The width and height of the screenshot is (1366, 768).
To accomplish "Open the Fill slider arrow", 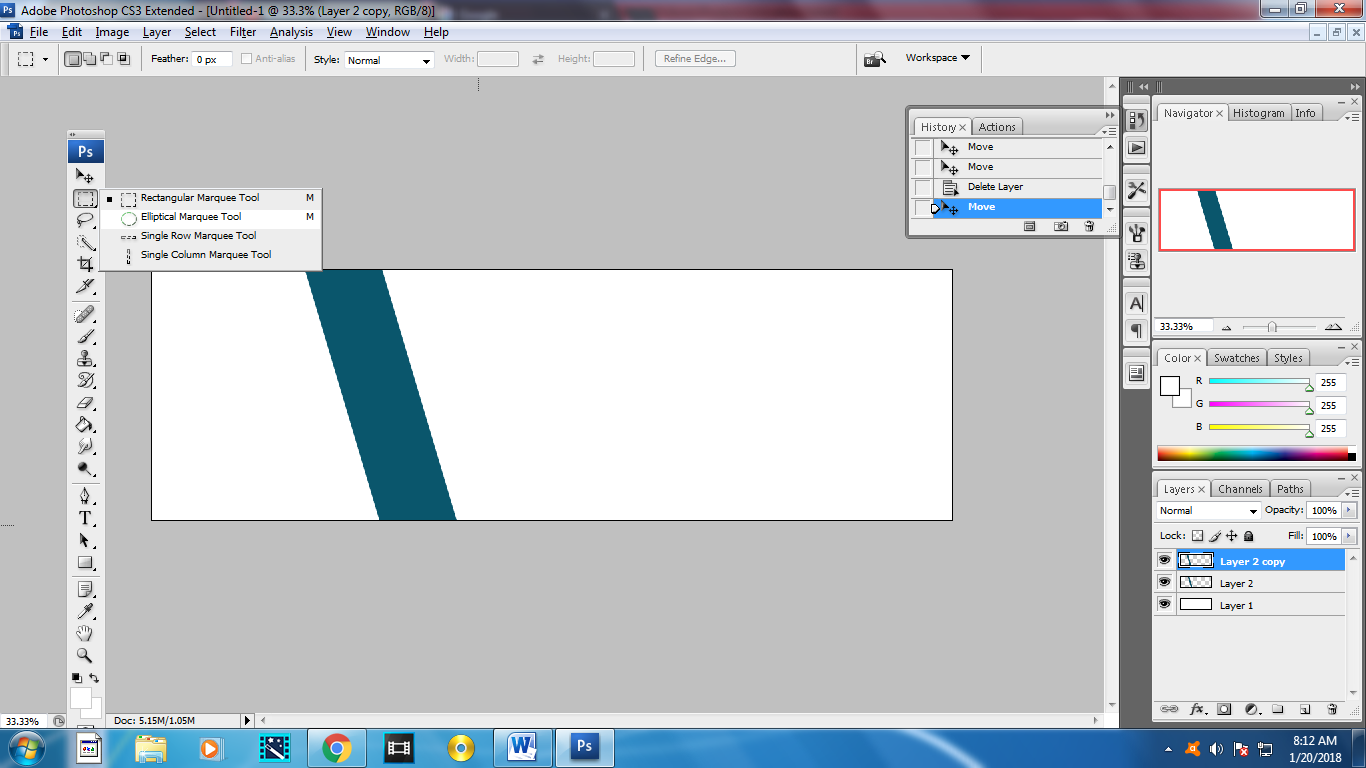I will click(x=1350, y=536).
